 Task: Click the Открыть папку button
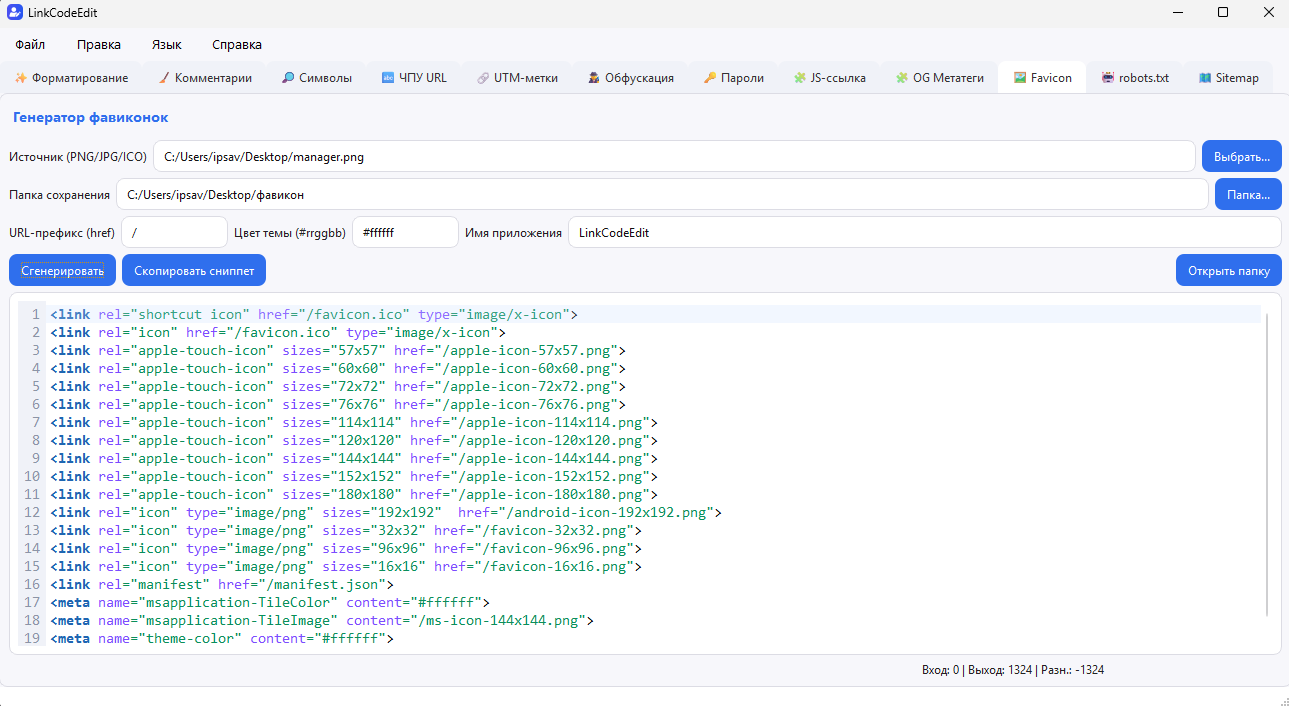tap(1228, 271)
